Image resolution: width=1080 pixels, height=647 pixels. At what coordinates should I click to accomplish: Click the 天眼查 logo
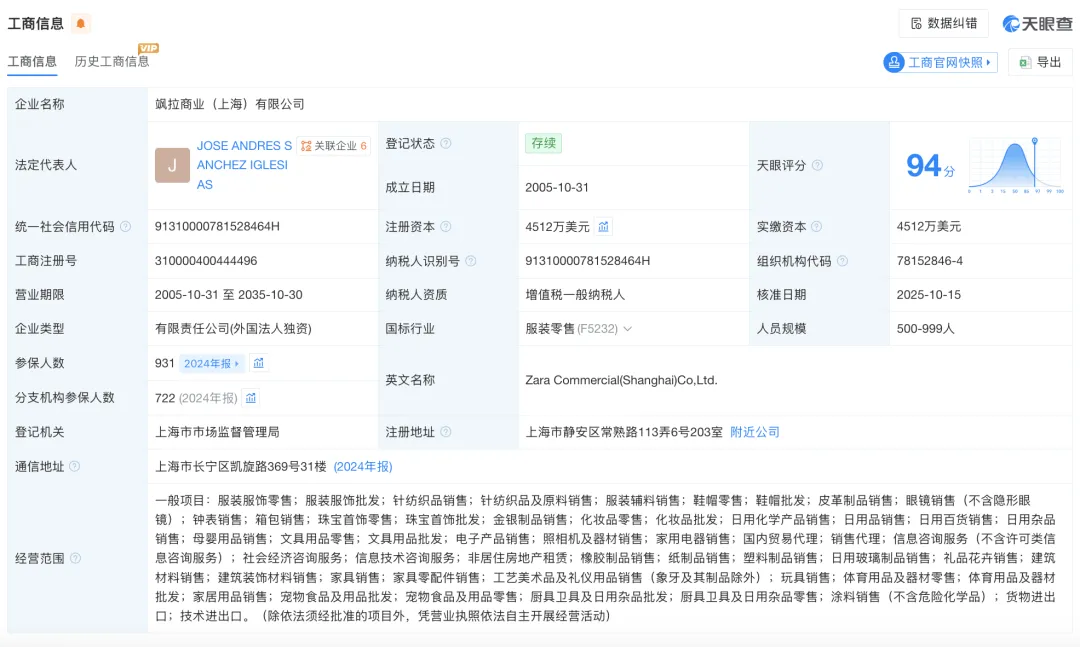(x=1037, y=23)
